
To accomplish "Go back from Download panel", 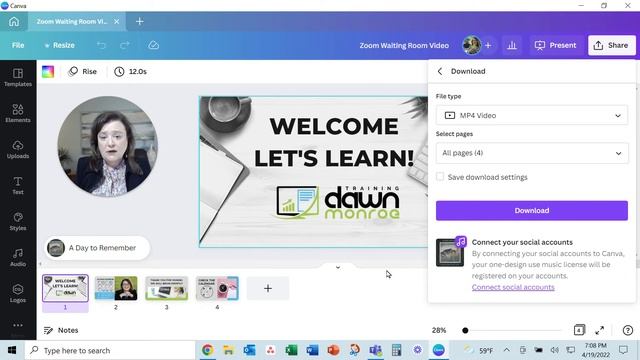I will click(x=440, y=71).
